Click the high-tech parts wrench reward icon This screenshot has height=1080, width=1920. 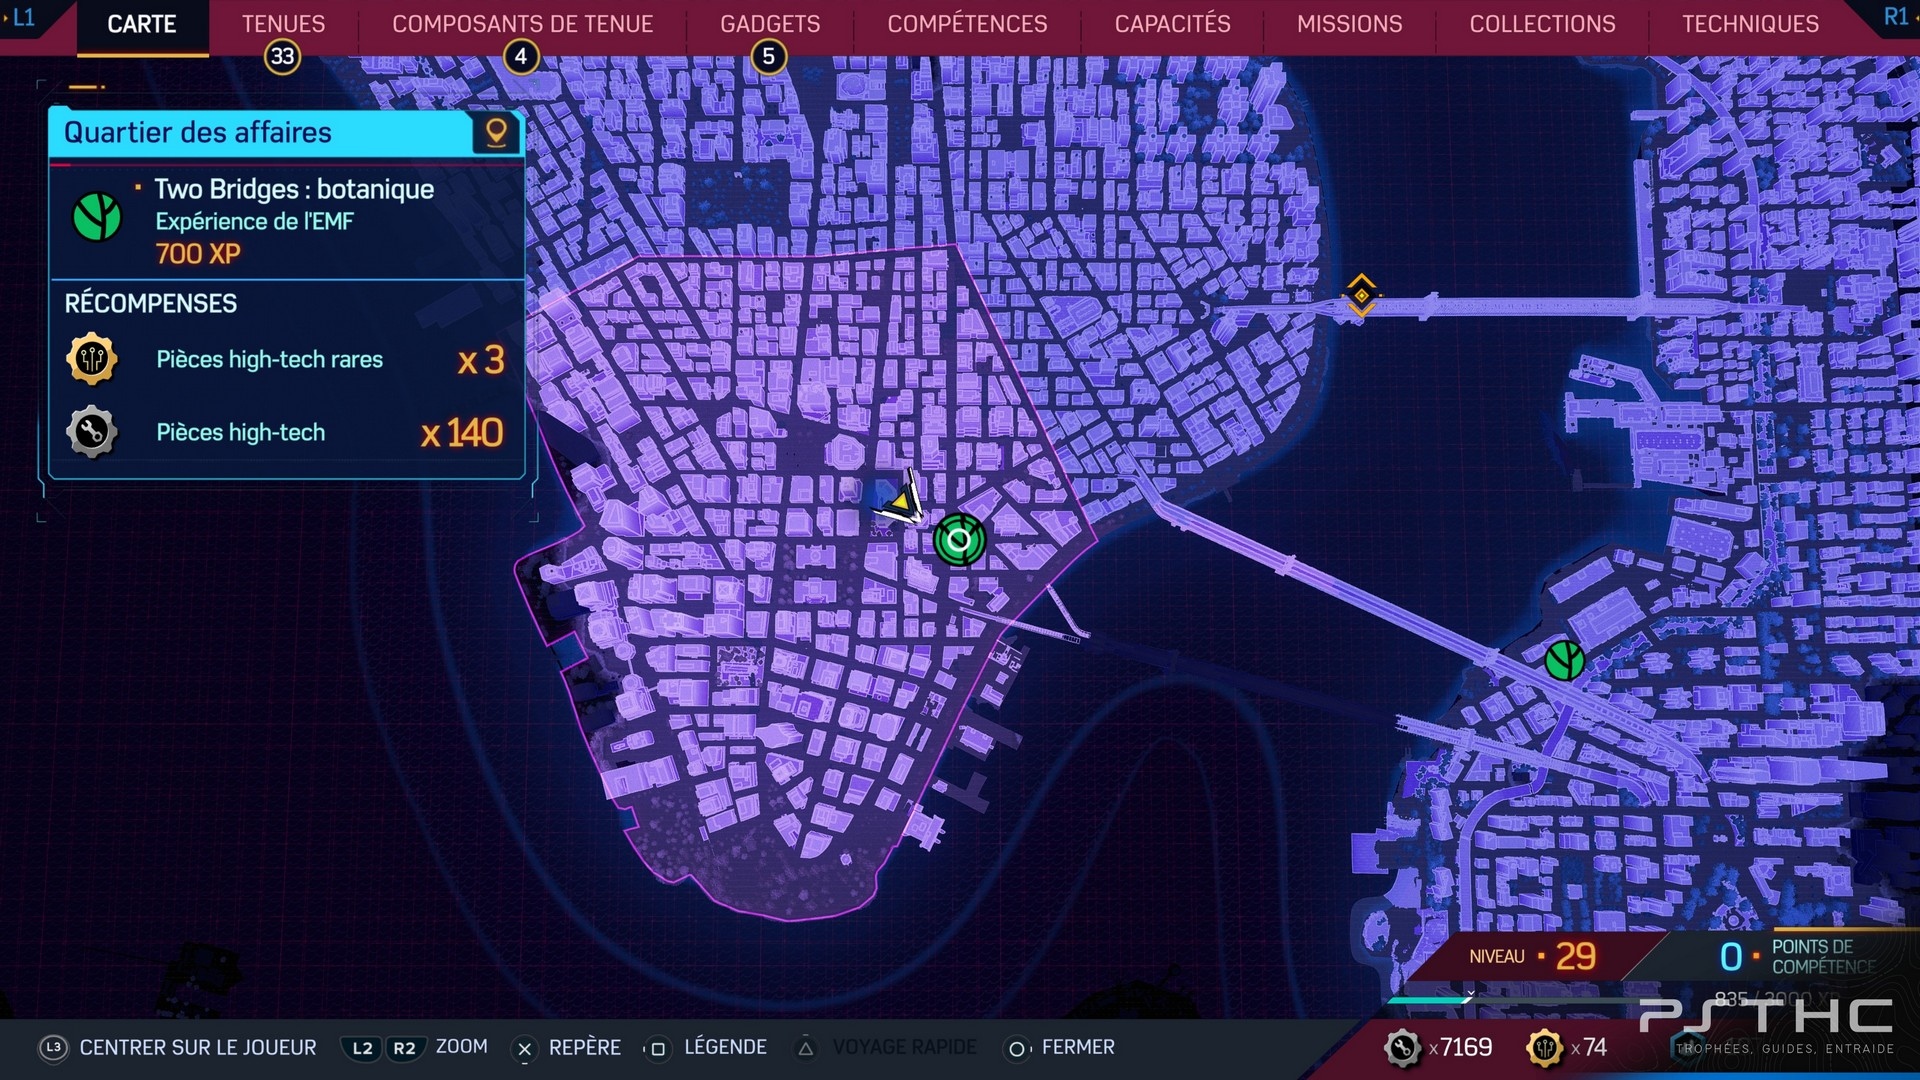(x=92, y=432)
